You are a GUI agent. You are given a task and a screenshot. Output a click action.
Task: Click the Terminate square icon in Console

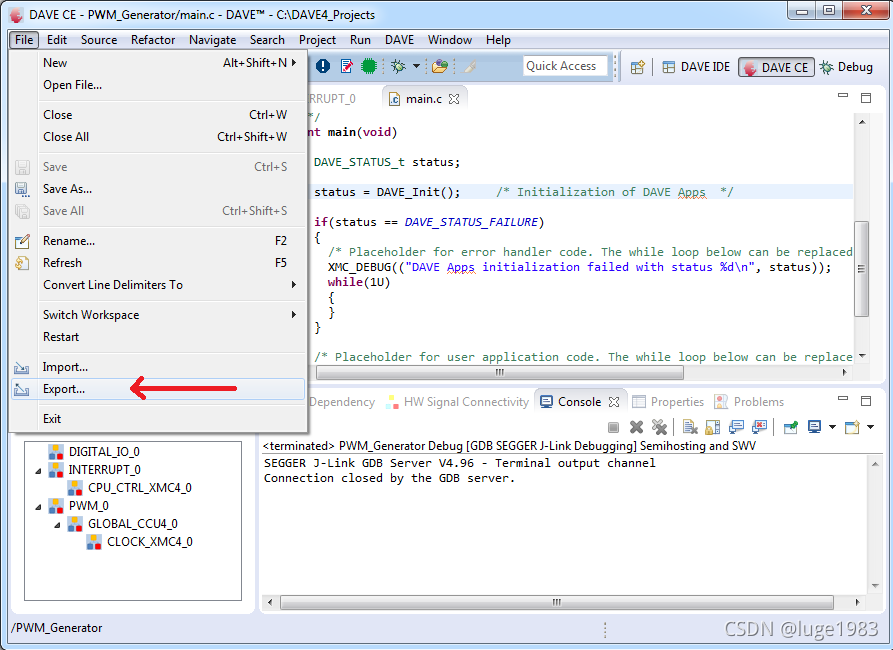(x=613, y=427)
